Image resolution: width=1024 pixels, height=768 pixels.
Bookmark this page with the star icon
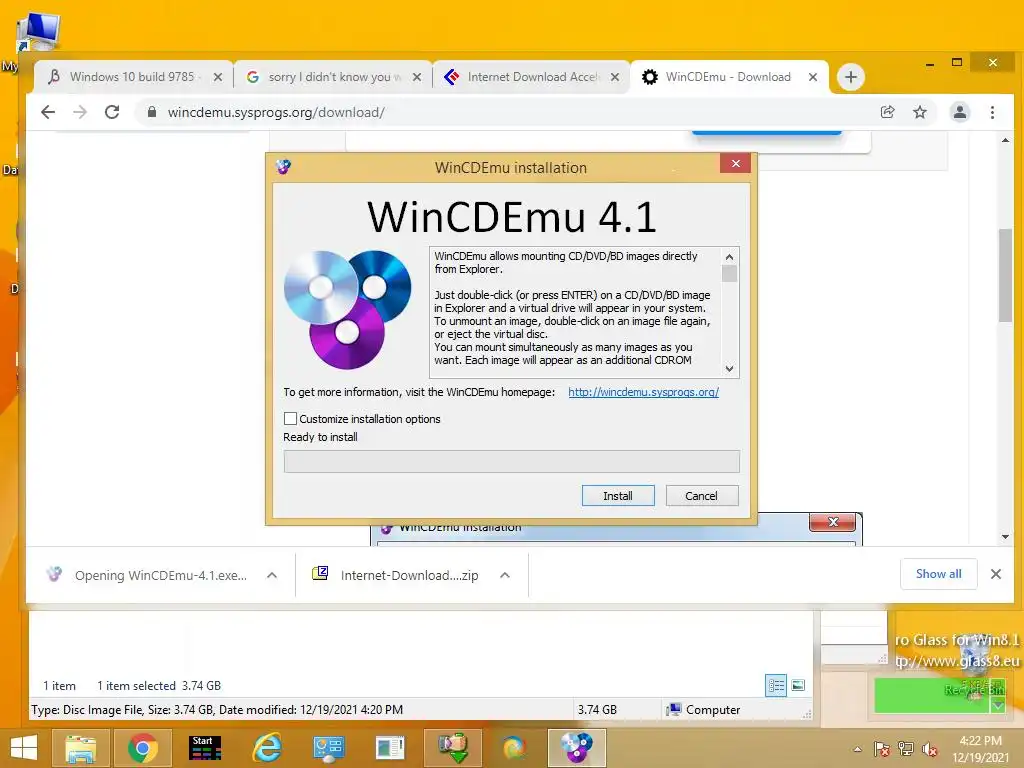pos(920,112)
